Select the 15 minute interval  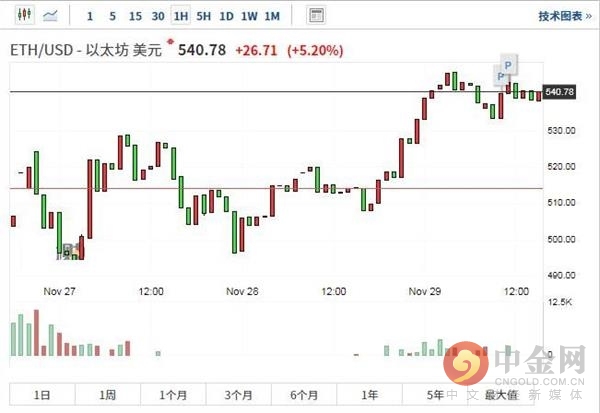click(x=135, y=16)
